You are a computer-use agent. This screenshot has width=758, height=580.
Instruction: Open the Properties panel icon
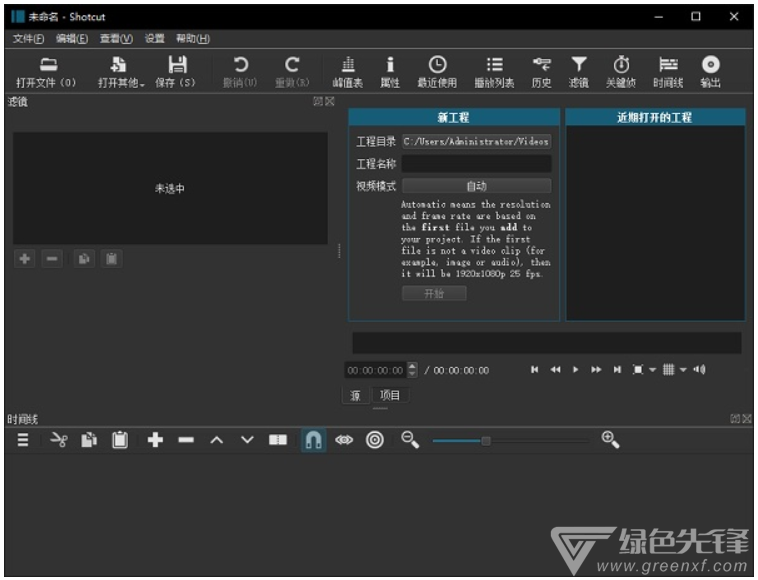(x=390, y=72)
